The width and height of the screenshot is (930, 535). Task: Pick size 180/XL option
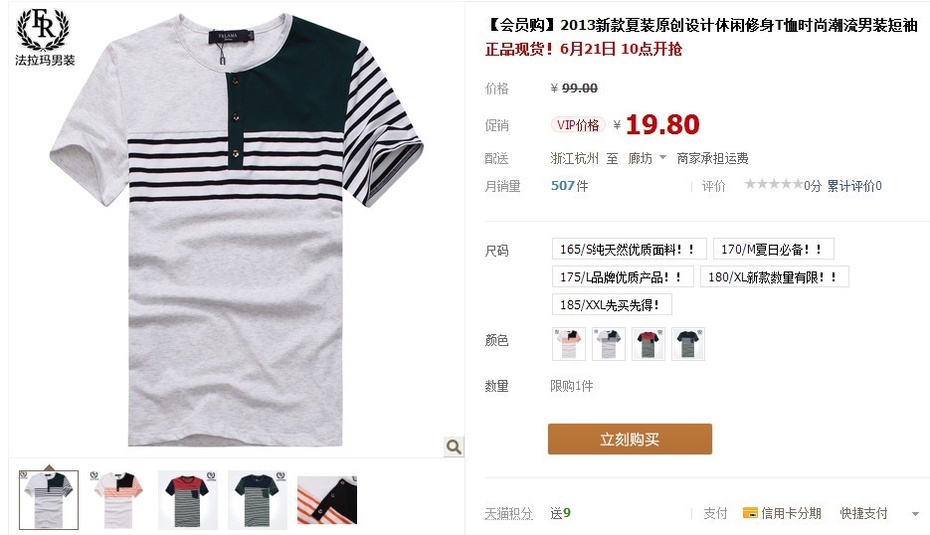pyautogui.click(x=774, y=277)
